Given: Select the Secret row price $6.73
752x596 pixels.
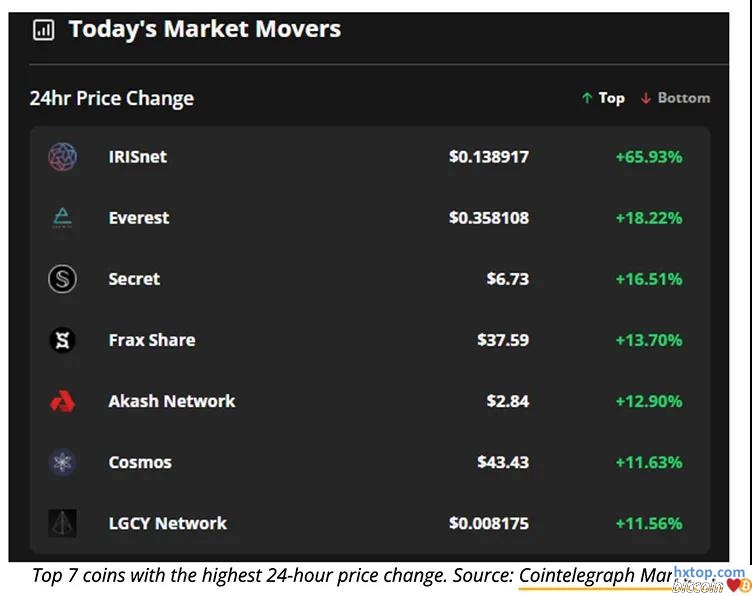Looking at the screenshot, I should tap(507, 279).
